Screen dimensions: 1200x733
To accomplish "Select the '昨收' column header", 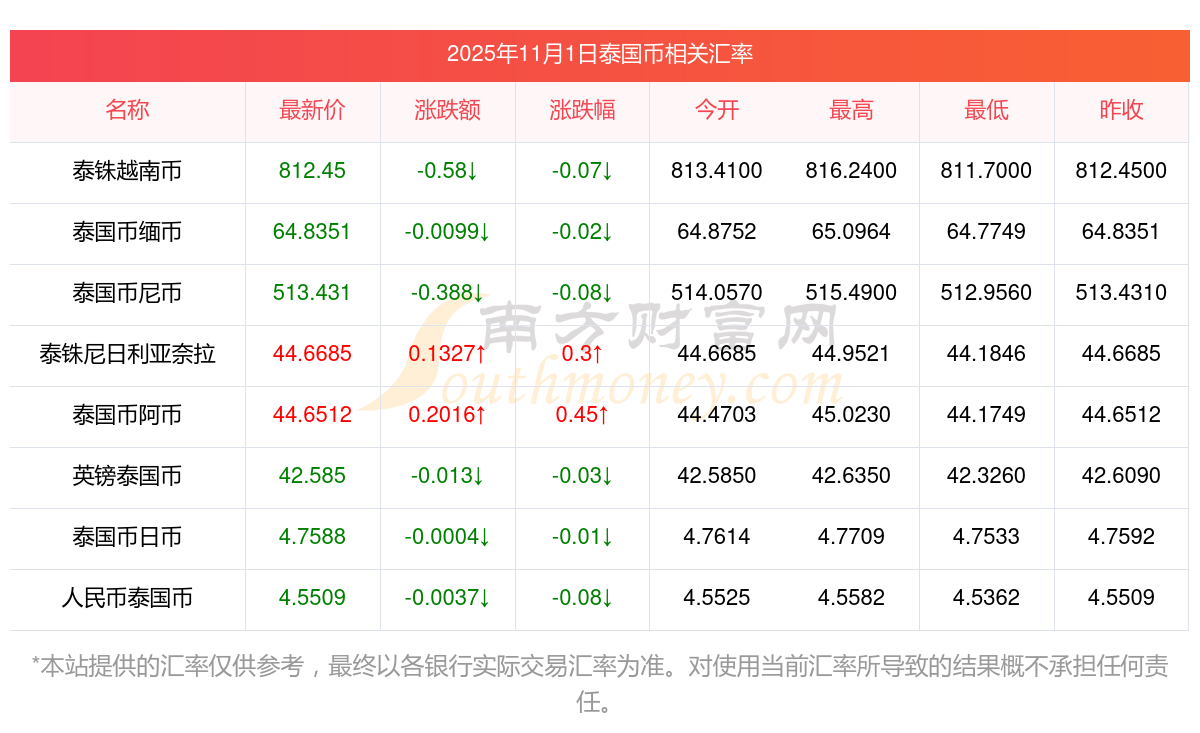I will tap(1121, 110).
